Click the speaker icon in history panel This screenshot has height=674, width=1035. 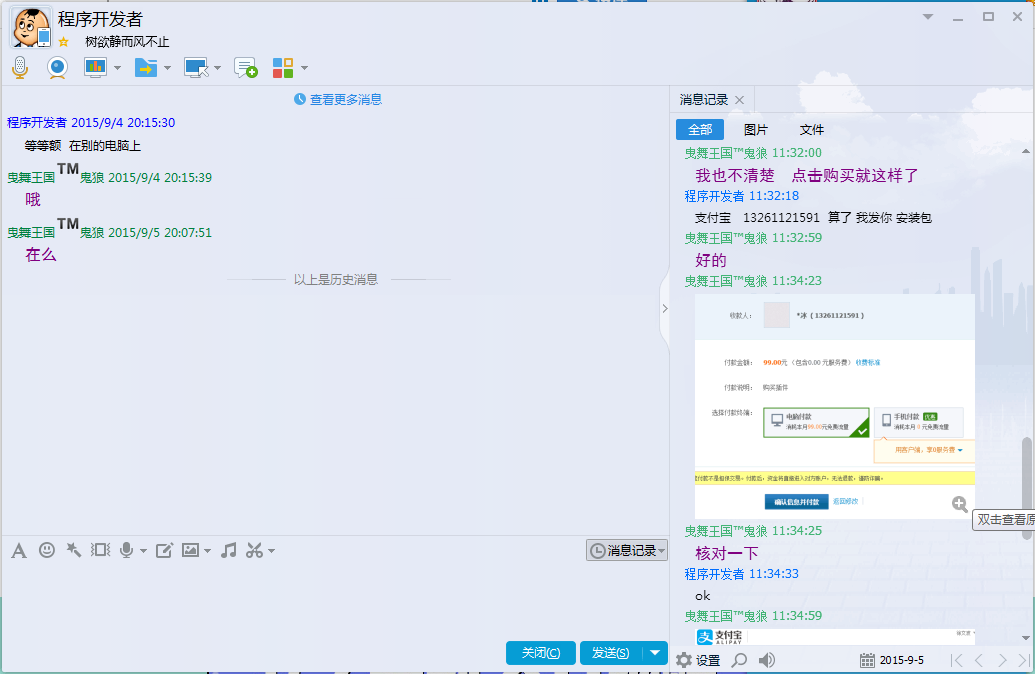767,660
